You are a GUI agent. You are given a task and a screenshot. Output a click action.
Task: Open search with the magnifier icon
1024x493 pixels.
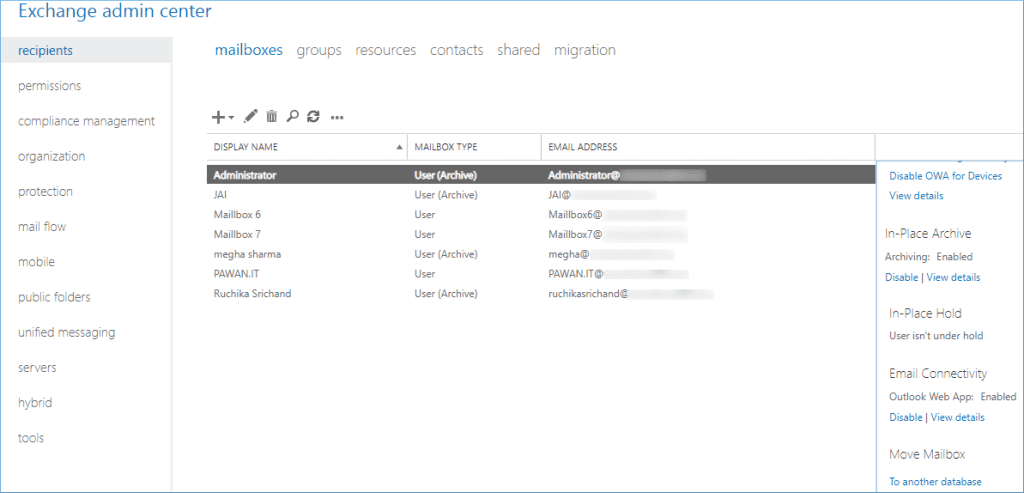(292, 117)
